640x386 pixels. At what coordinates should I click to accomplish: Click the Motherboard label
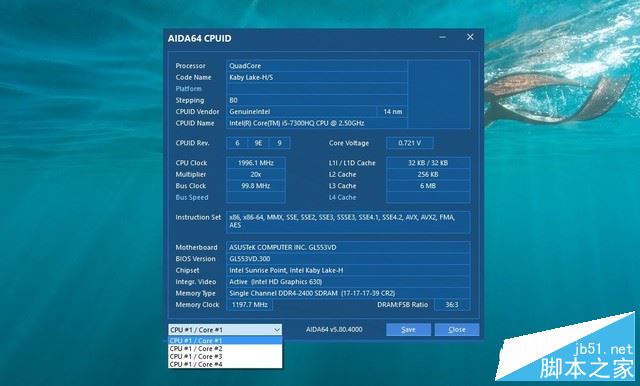point(196,247)
